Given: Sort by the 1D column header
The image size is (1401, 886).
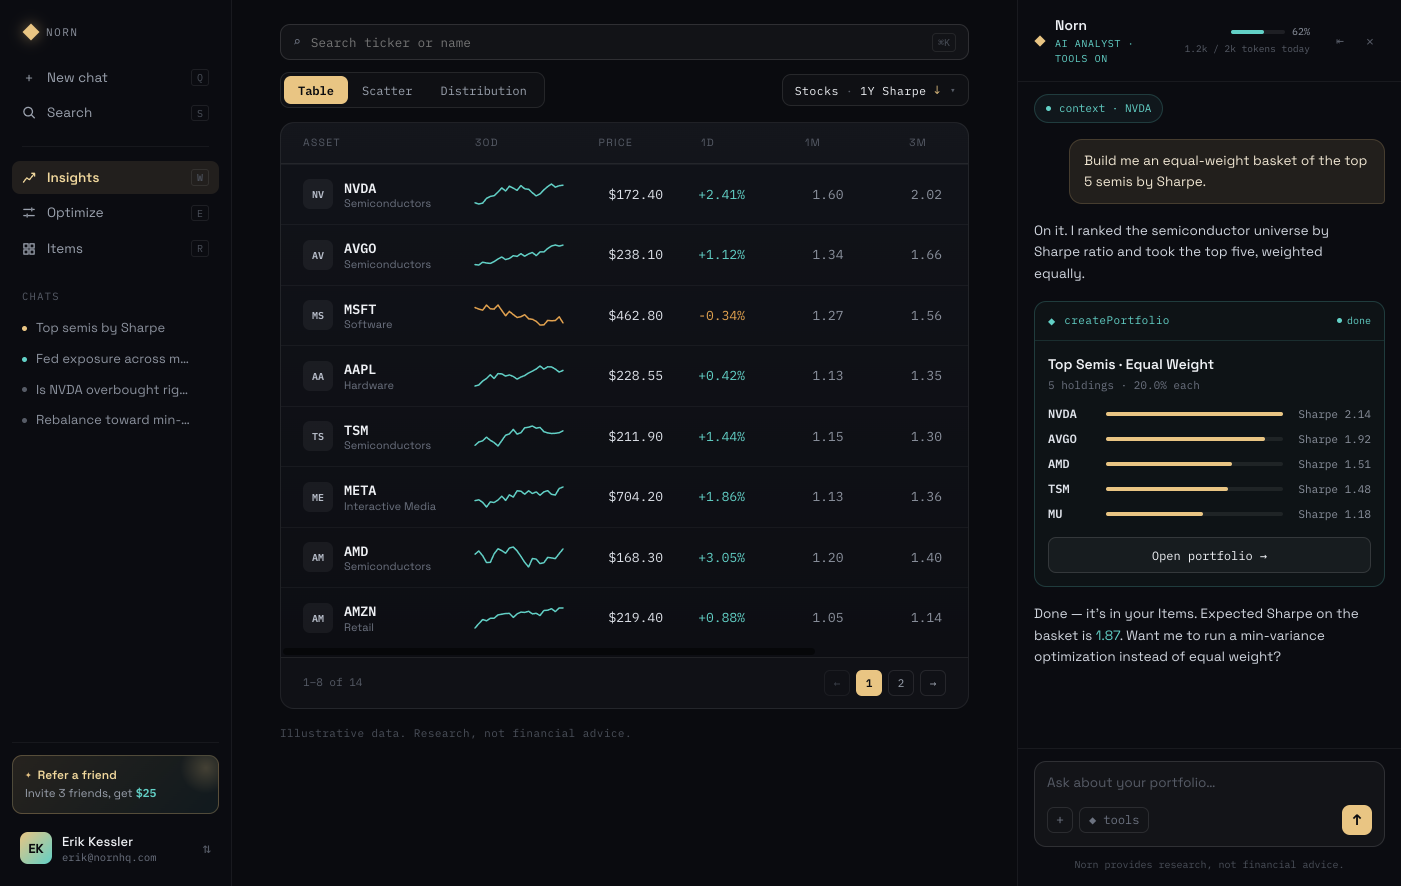Looking at the screenshot, I should [x=707, y=143].
